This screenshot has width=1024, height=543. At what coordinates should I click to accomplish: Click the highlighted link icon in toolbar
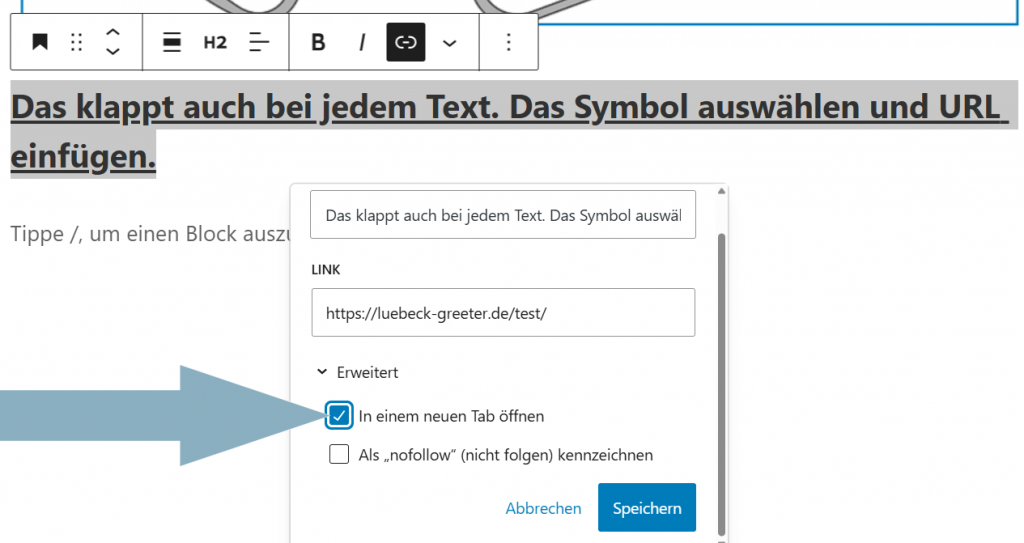(x=406, y=42)
